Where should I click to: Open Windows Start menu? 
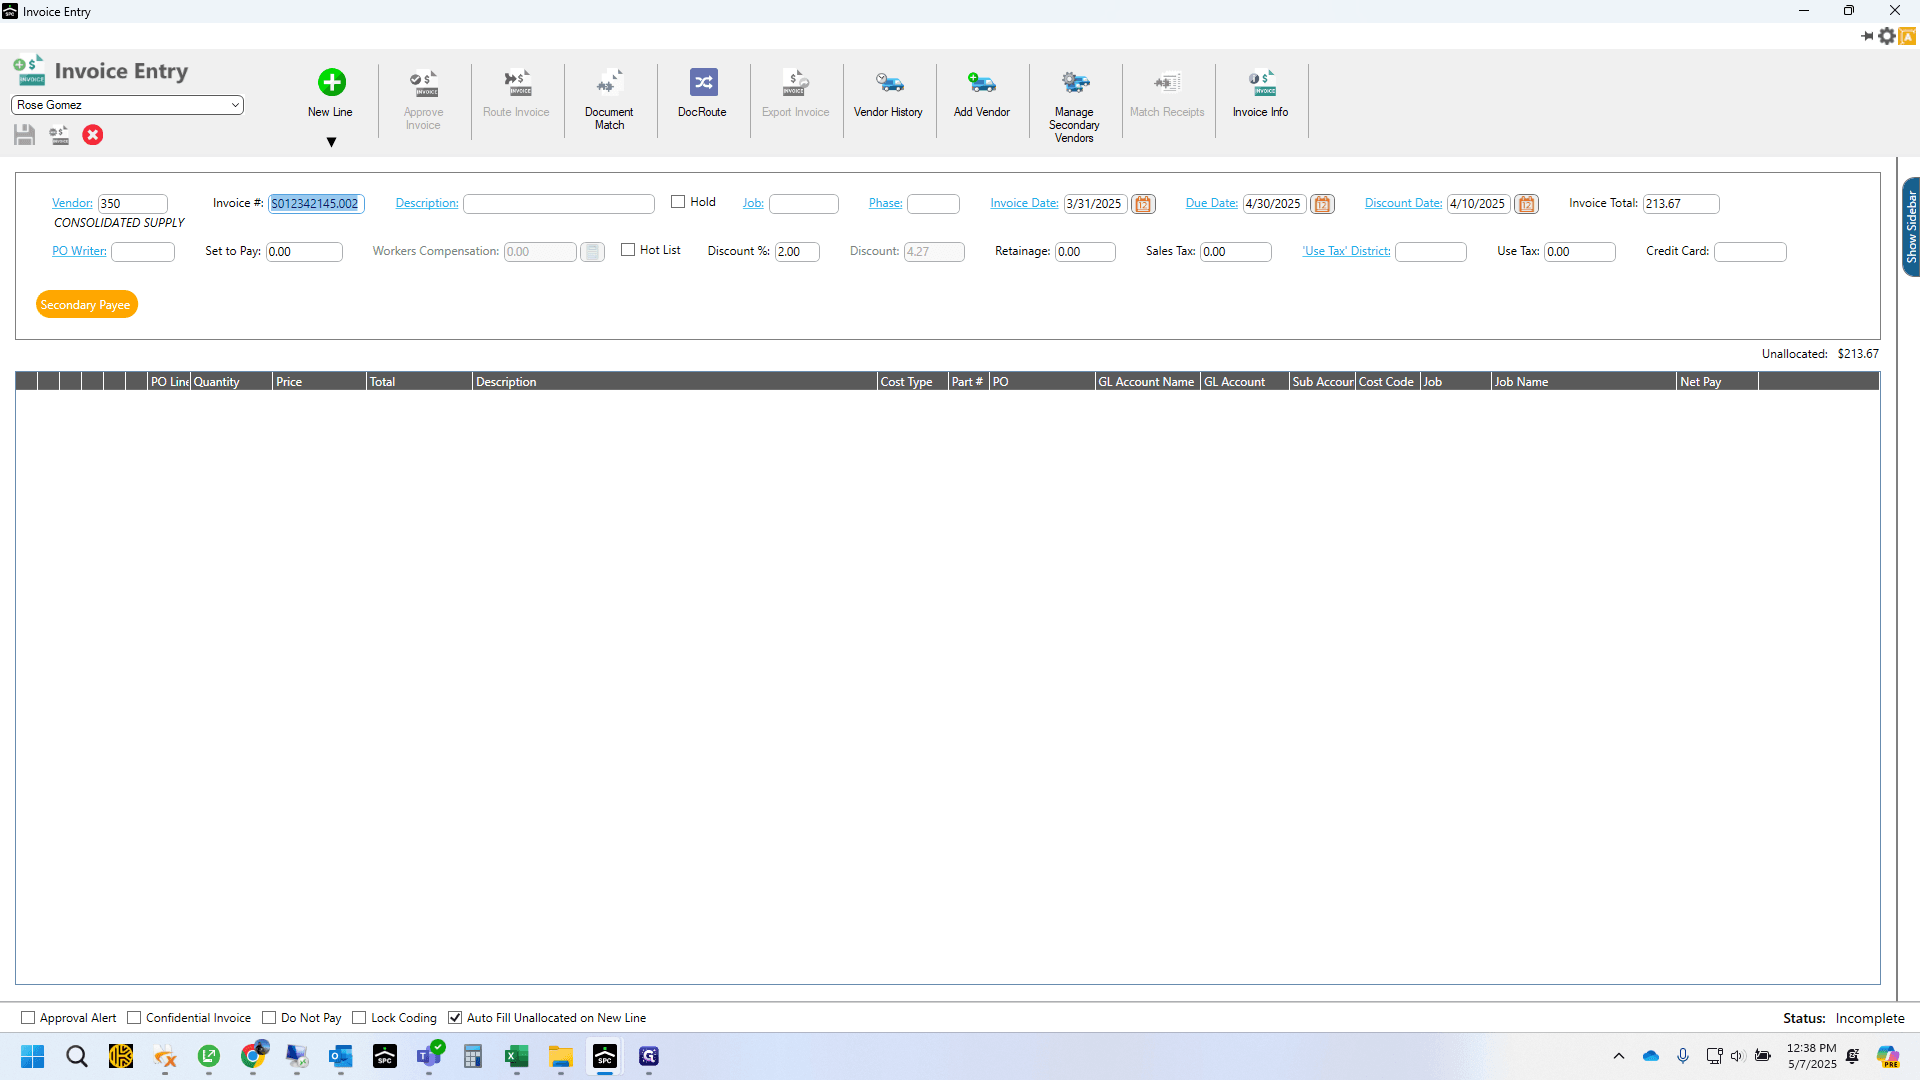point(33,1057)
